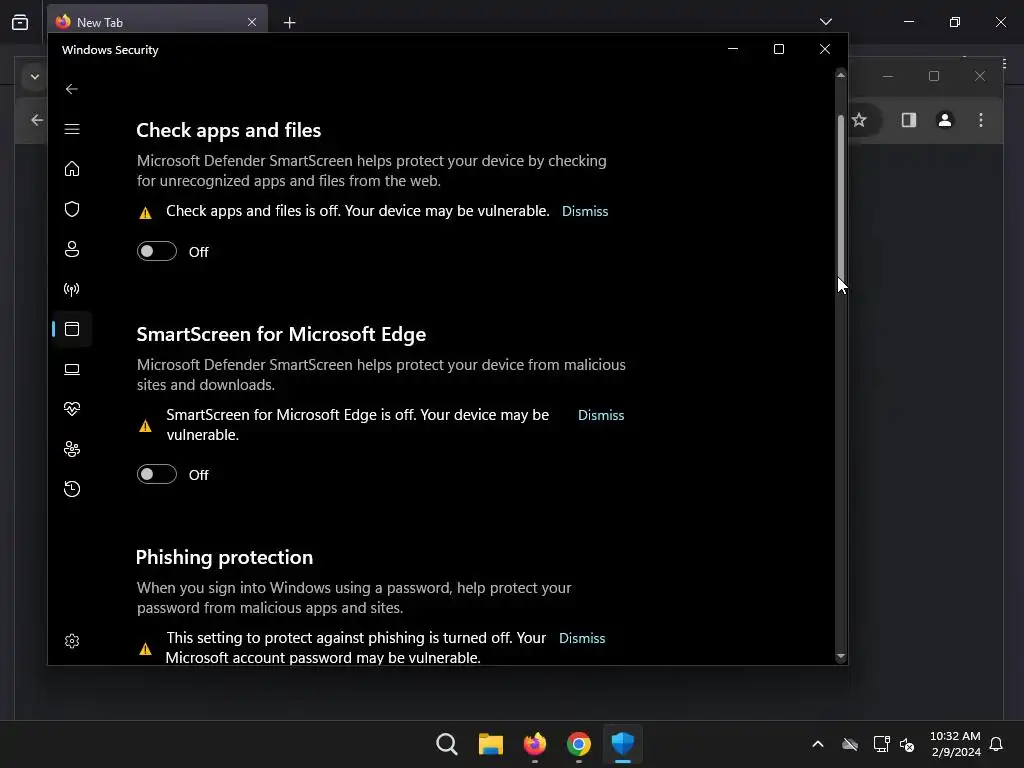Open the Windows Security hamburger navigation menu

[x=72, y=129]
